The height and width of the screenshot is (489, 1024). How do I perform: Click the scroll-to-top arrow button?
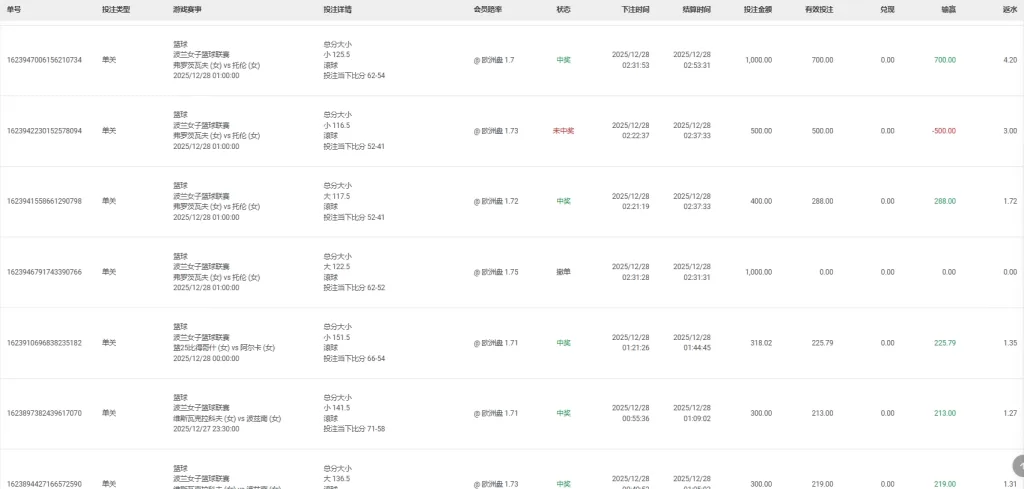[1018, 465]
